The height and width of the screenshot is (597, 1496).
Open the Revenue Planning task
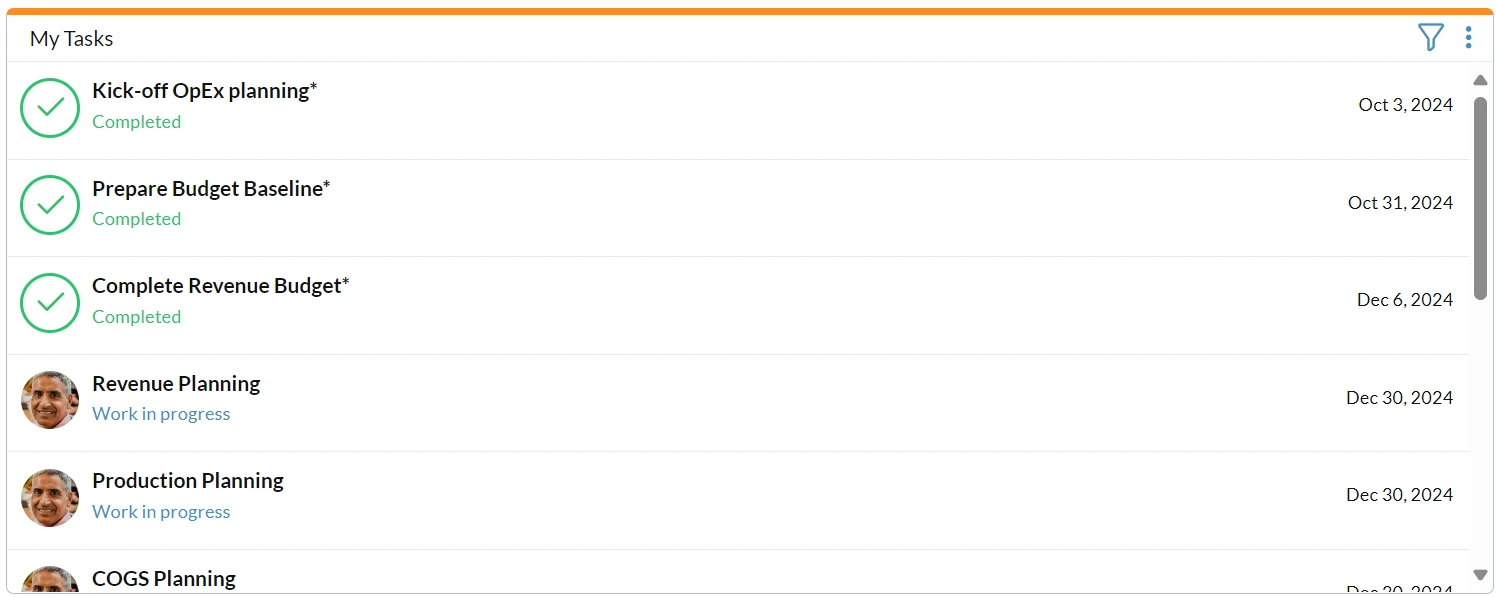[x=176, y=384]
